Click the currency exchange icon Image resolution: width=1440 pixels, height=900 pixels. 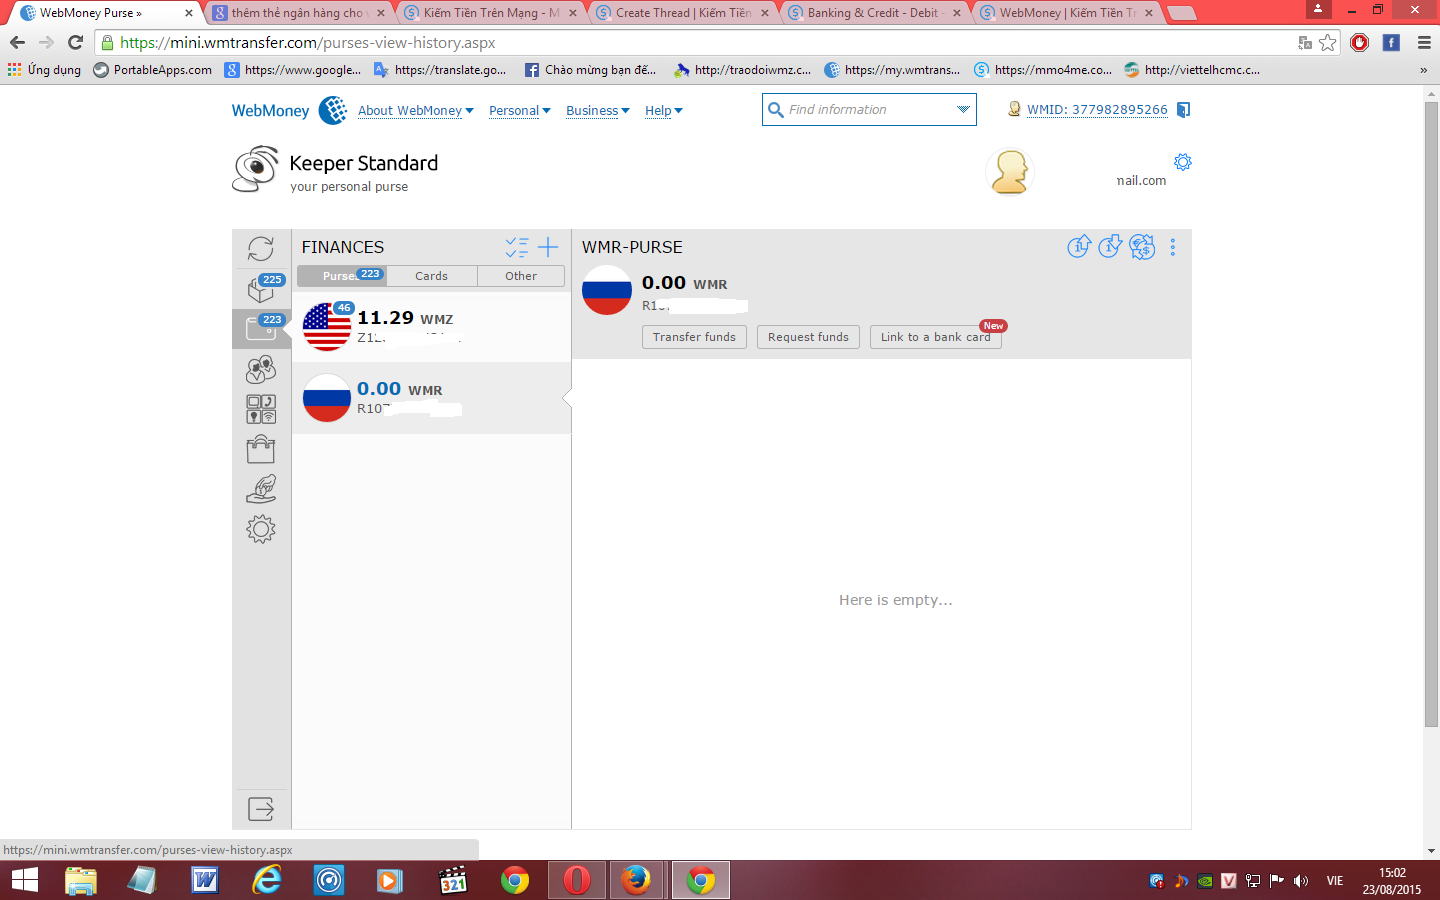(1142, 246)
